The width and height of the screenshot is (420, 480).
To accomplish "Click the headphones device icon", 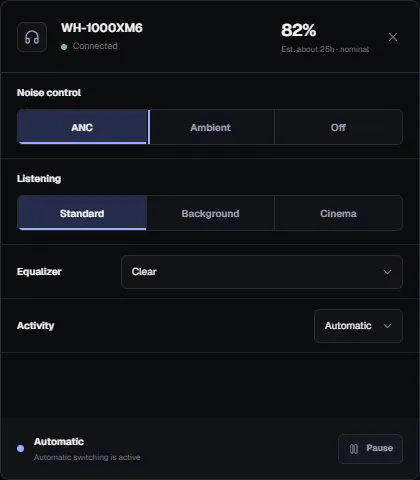I will tap(32, 37).
